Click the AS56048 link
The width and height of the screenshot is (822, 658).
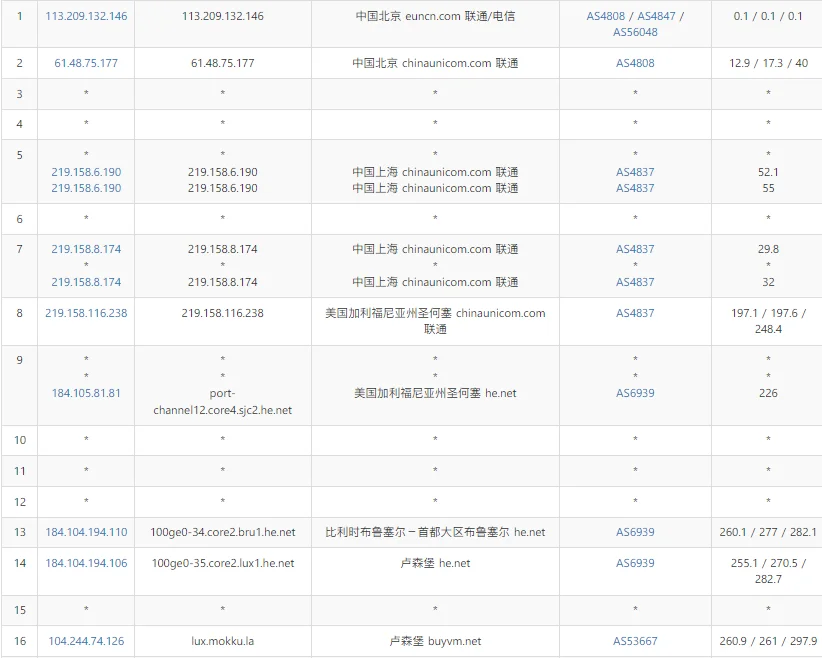[x=635, y=32]
